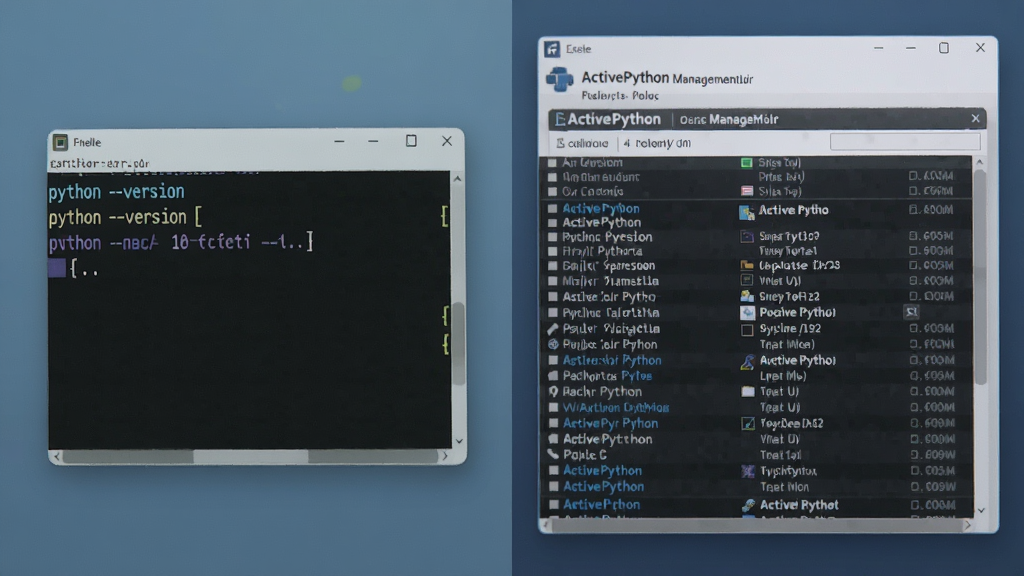Click the icon next to bold 'Active Pytho' entry
The image size is (1024, 576).
point(746,211)
